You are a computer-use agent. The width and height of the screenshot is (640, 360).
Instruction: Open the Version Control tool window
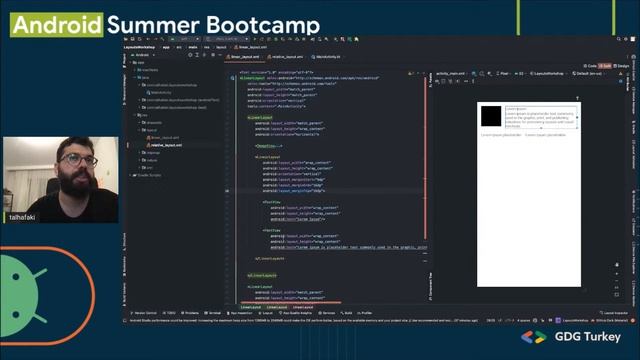[x=143, y=313]
